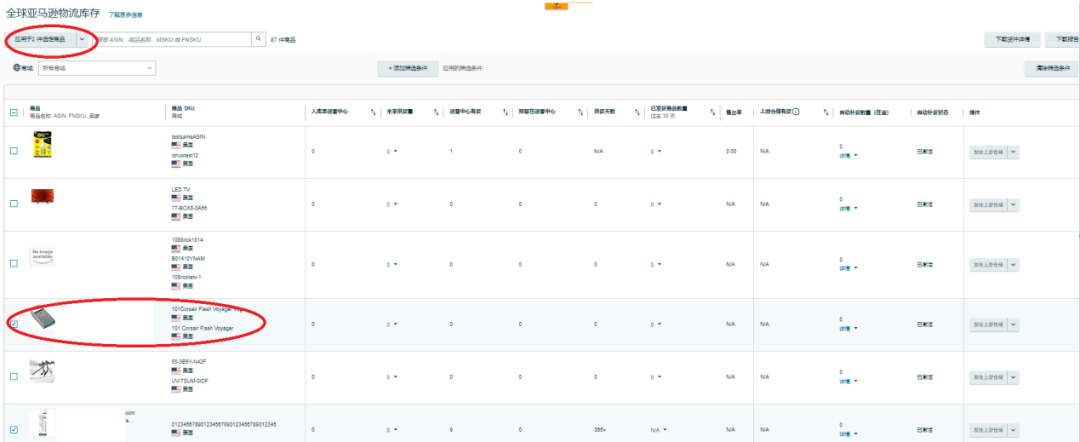Image resolution: width=1080 pixels, height=442 pixels.
Task: Click the globe icon beside the marketplace filter
Action: pos(17,67)
